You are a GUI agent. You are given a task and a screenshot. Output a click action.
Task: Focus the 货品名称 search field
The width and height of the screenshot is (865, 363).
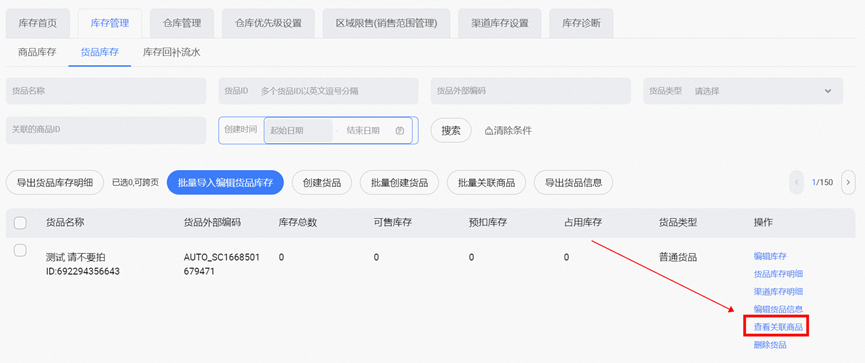point(106,91)
